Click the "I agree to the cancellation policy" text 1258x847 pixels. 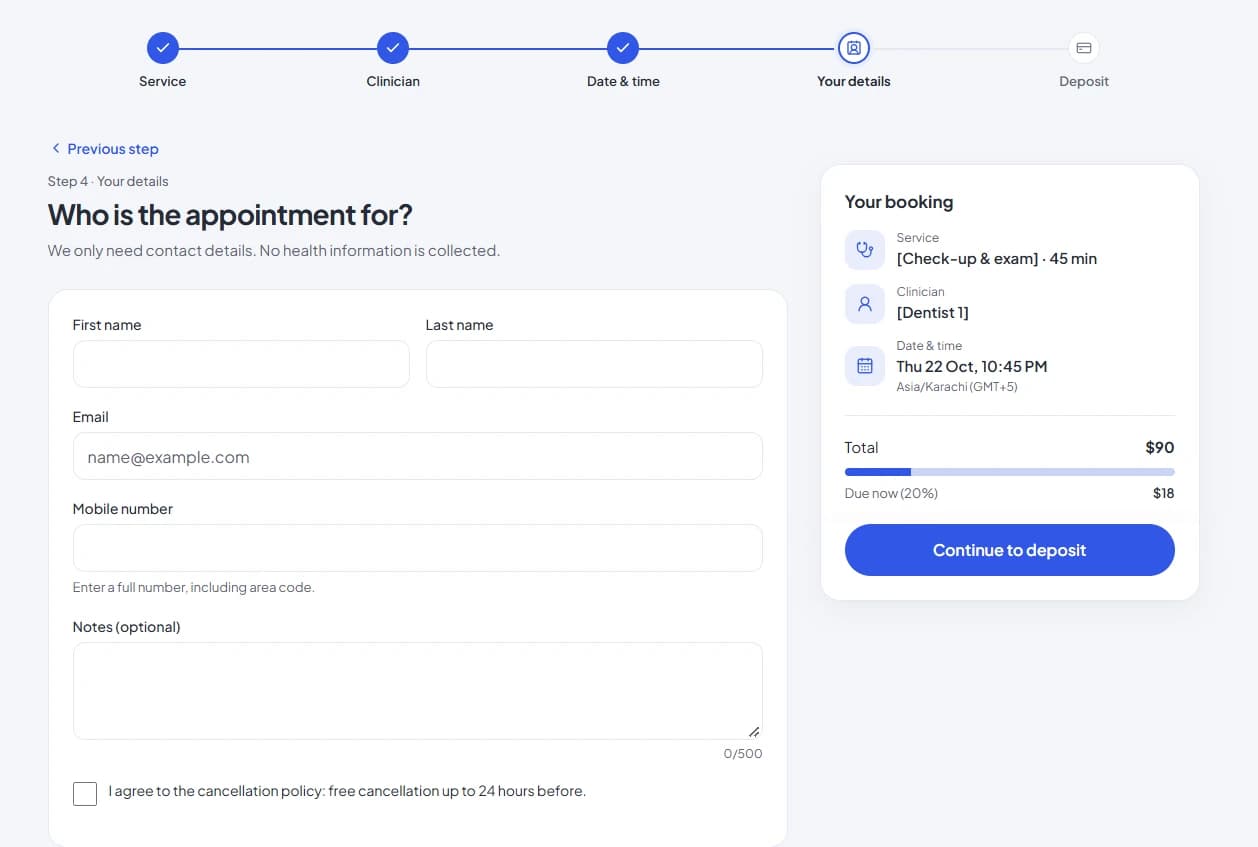coord(216,791)
